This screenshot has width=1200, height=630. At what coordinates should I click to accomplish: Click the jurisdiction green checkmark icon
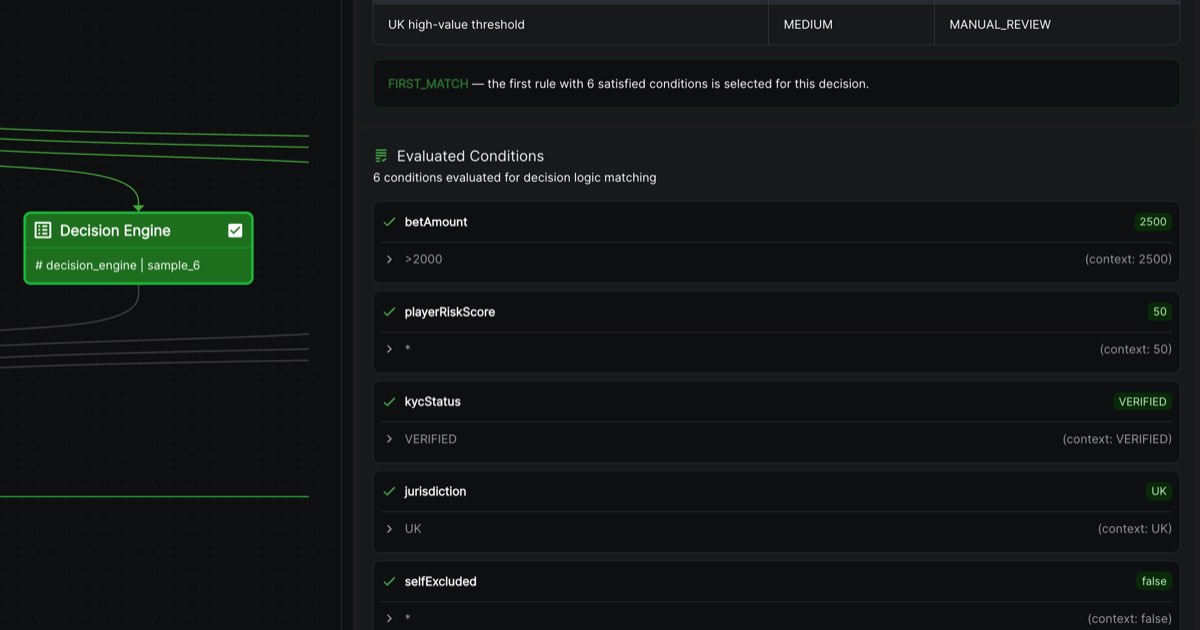coord(390,492)
